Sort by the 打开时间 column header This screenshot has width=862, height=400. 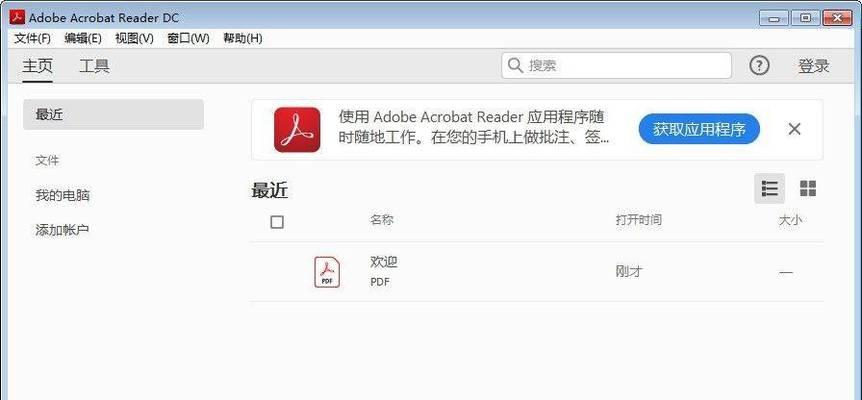638,220
